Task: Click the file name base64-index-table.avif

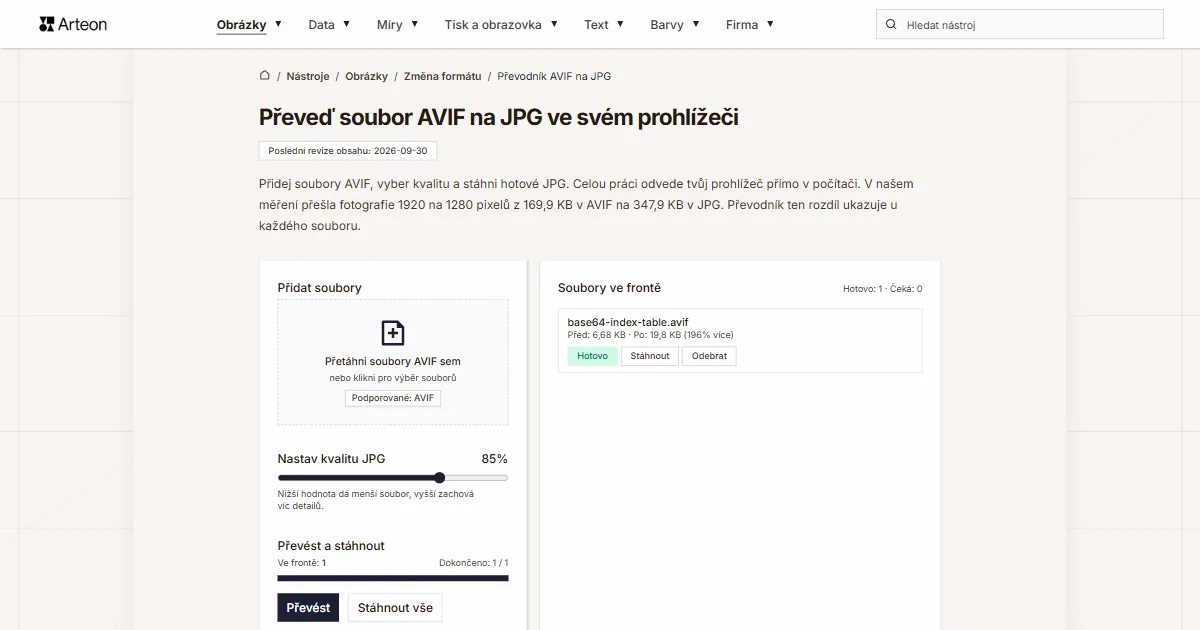Action: click(628, 322)
